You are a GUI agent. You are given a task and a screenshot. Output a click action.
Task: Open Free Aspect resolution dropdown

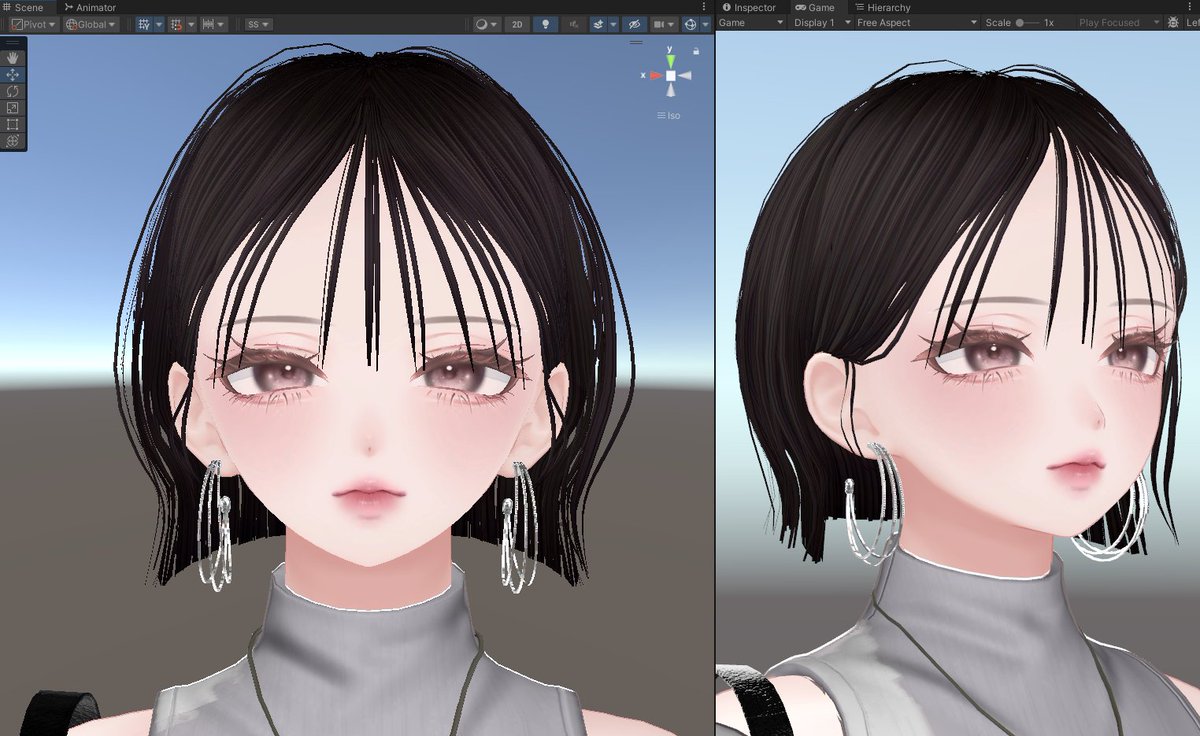pos(917,22)
